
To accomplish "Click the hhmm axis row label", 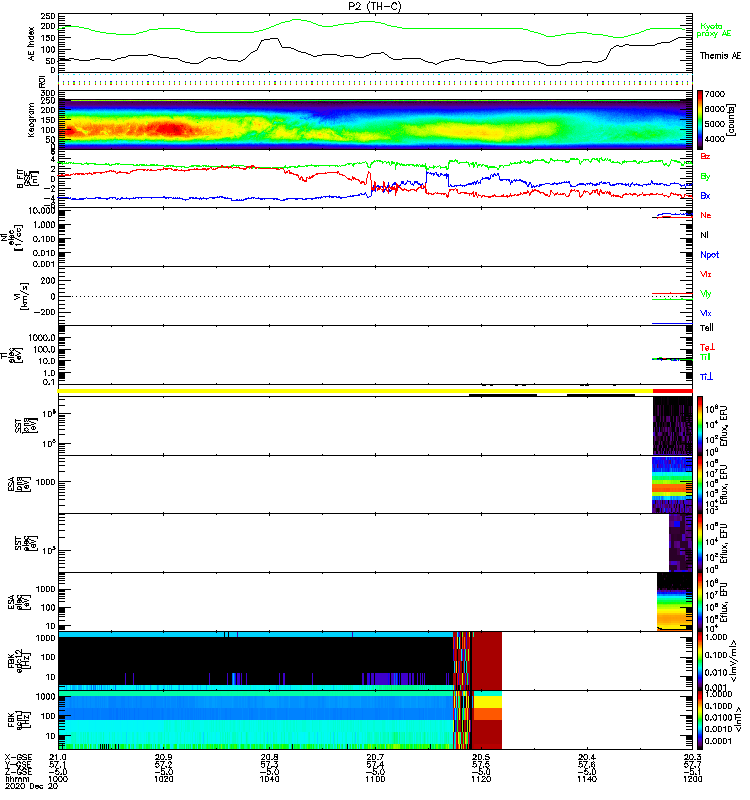I will pos(15,779).
